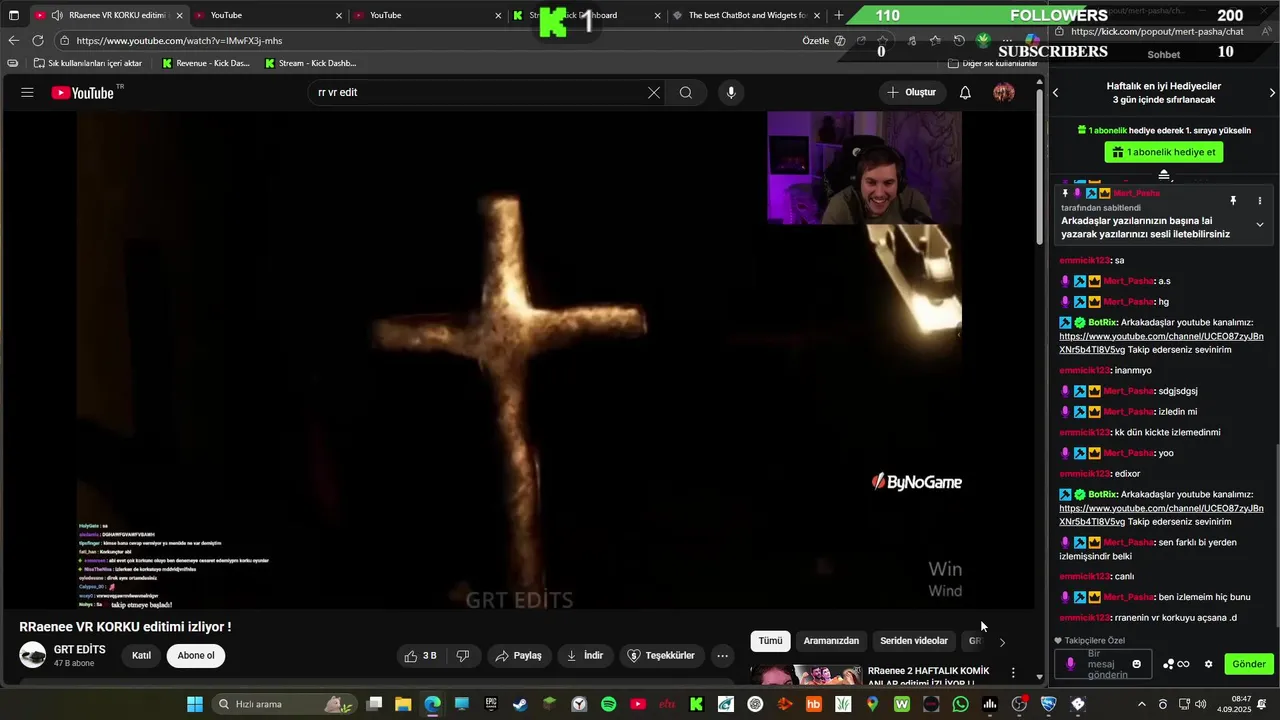Open the GRT EDİTS channel avatar

pos(33,655)
